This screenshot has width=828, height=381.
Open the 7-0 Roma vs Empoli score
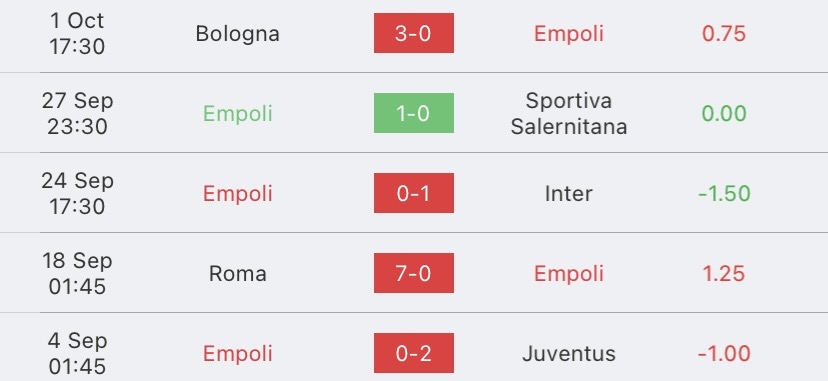click(x=413, y=273)
